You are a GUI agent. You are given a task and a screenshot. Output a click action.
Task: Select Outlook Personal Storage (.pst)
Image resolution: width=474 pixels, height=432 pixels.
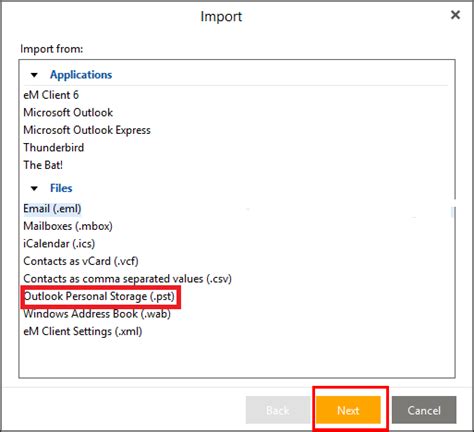coord(99,296)
